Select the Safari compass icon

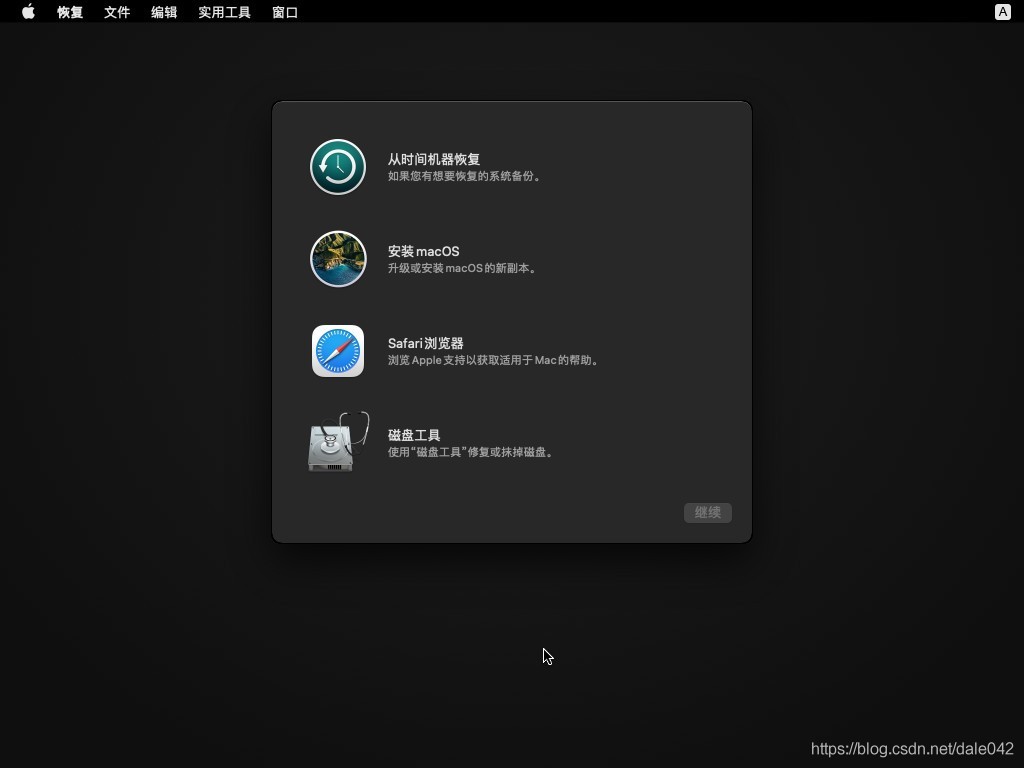[338, 351]
